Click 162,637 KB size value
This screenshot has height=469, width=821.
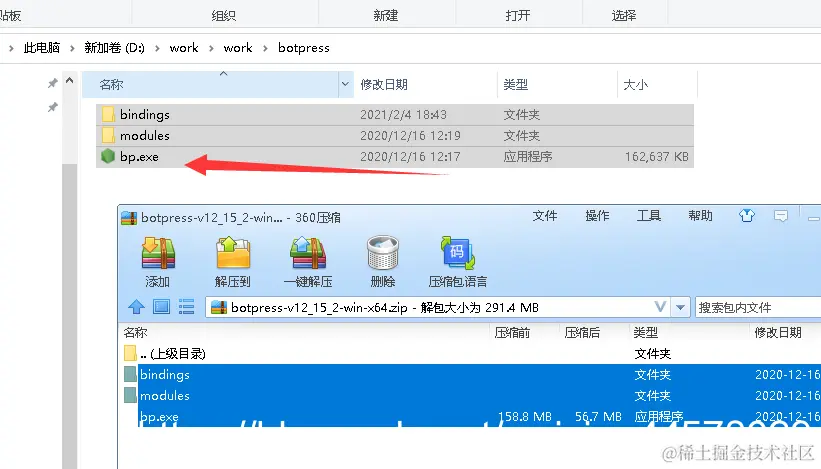click(657, 157)
